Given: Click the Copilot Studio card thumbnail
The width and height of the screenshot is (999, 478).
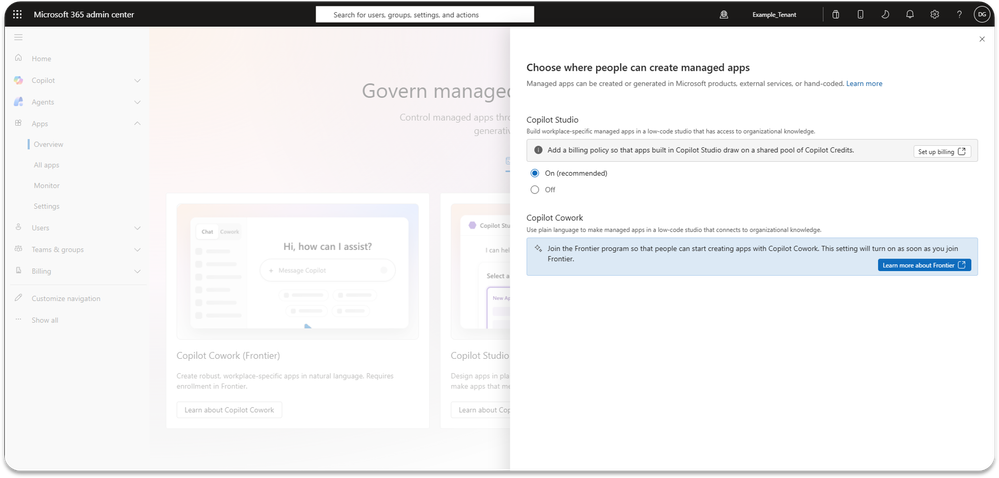Looking at the screenshot, I should point(480,271).
